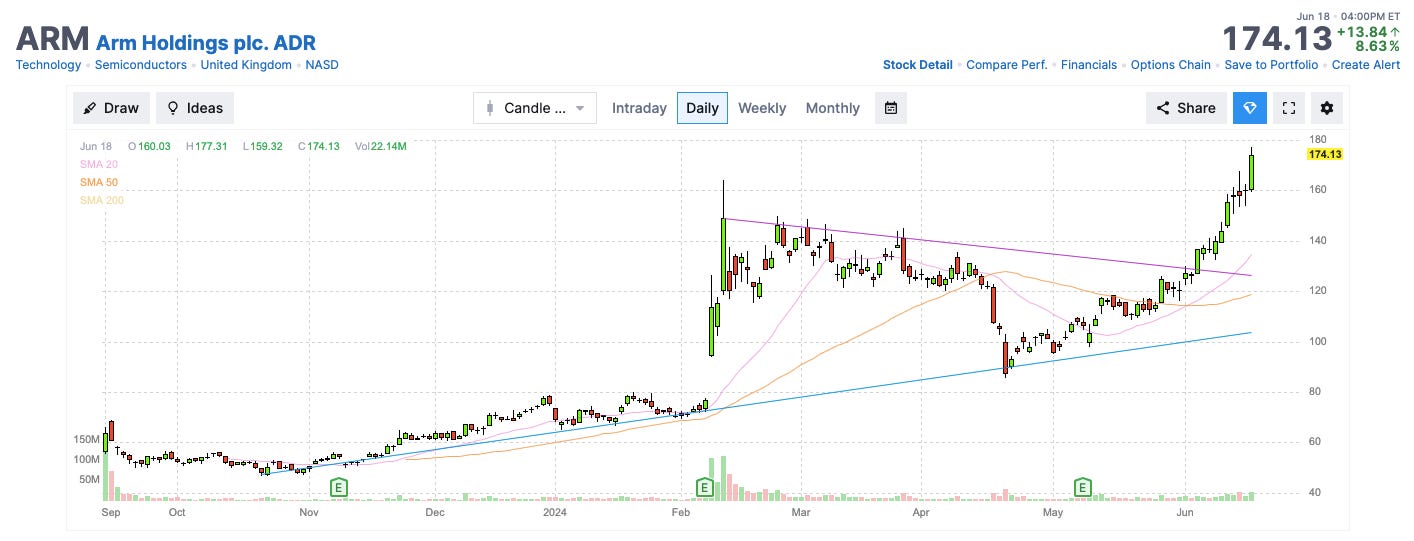Click the 2024 label on date axis
1414x541 pixels.
pos(555,513)
